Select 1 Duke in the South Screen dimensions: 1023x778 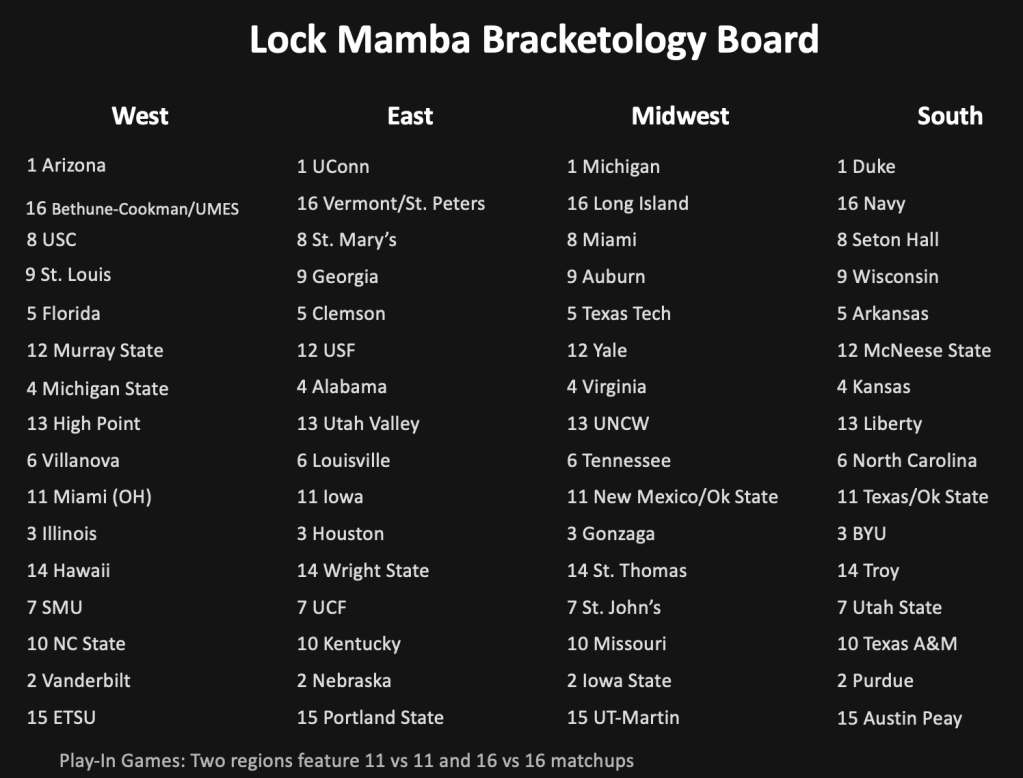click(866, 167)
